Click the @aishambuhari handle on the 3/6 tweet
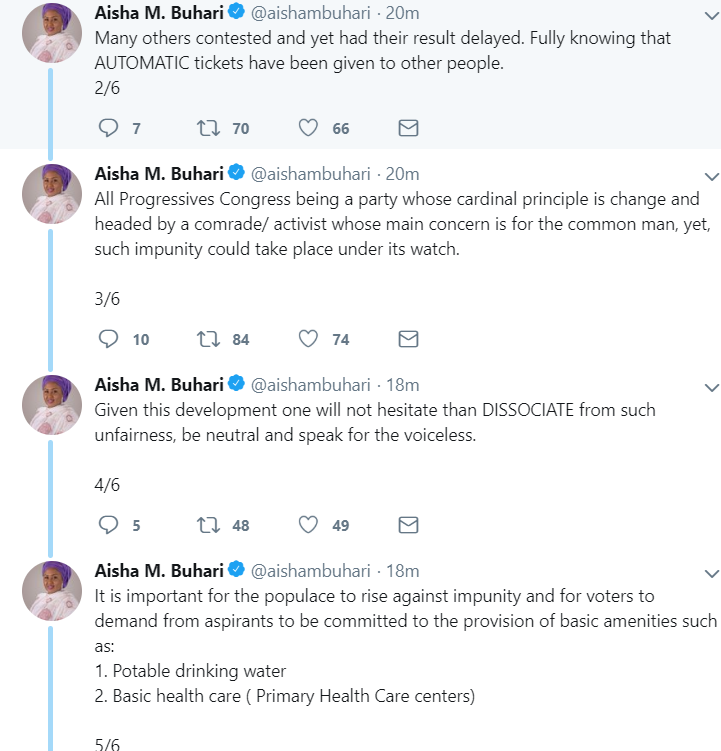This screenshot has height=751, width=721. coord(310,174)
